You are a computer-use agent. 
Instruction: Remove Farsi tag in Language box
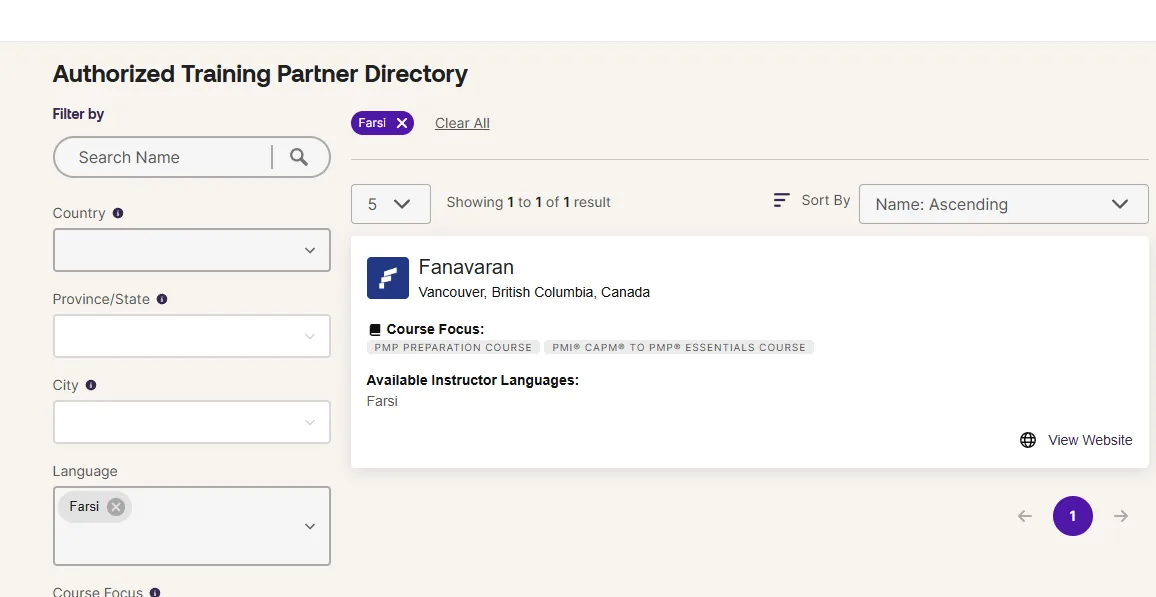pyautogui.click(x=116, y=506)
